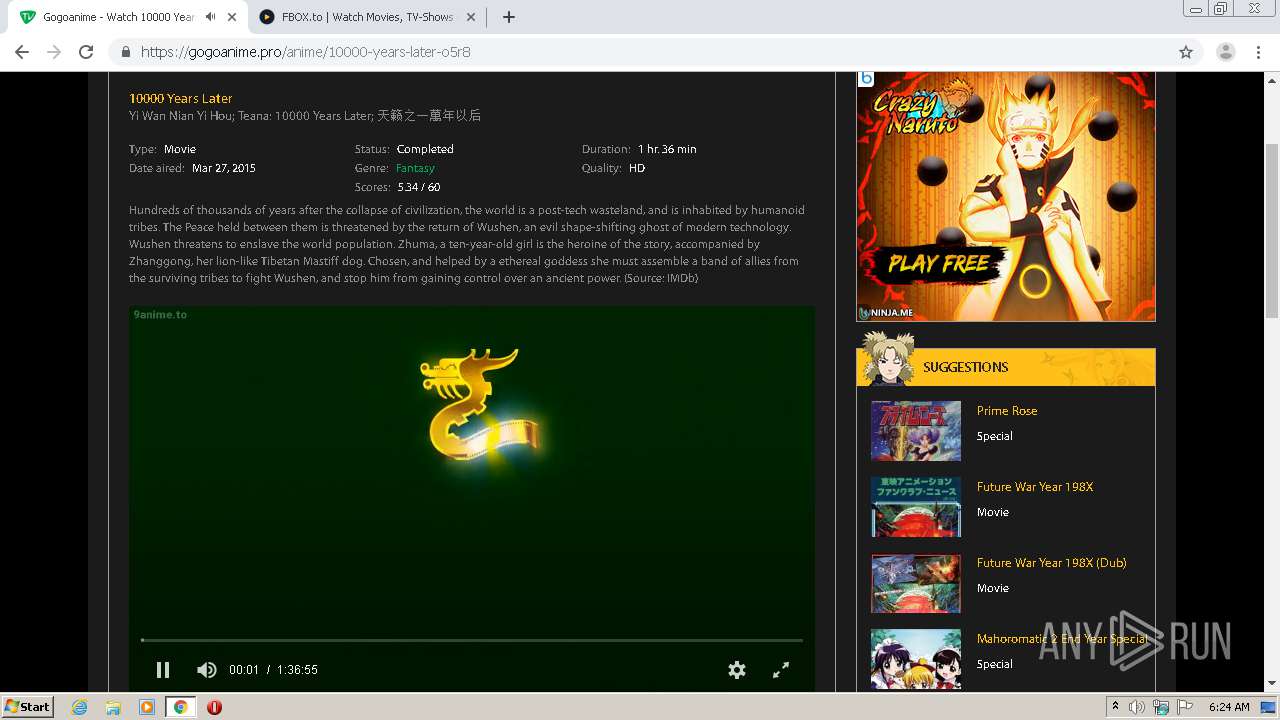Screen dimensions: 1280x720
Task: Click the page vertical scrollbar
Action: pos(1272,230)
